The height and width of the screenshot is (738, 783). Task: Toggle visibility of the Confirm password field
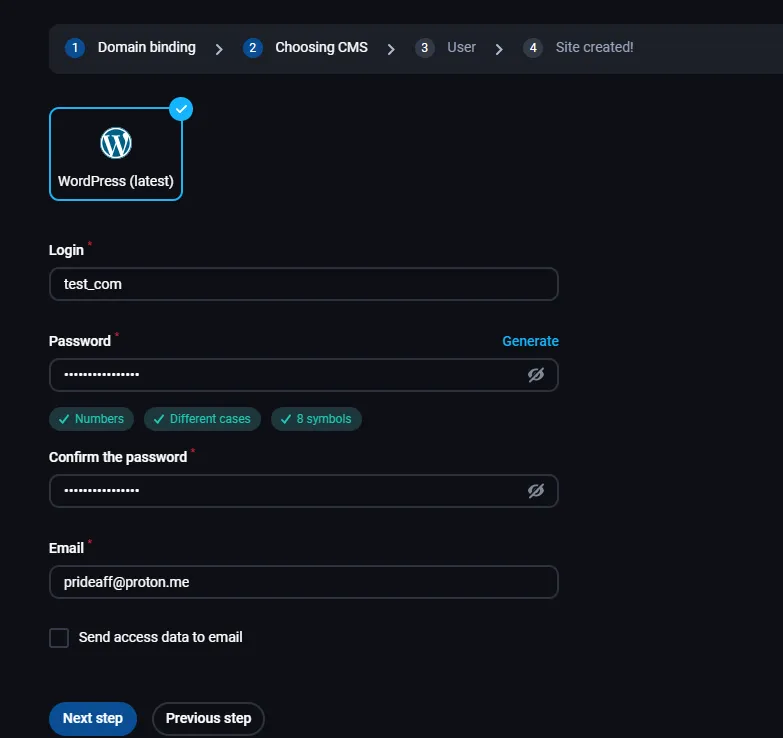(536, 491)
